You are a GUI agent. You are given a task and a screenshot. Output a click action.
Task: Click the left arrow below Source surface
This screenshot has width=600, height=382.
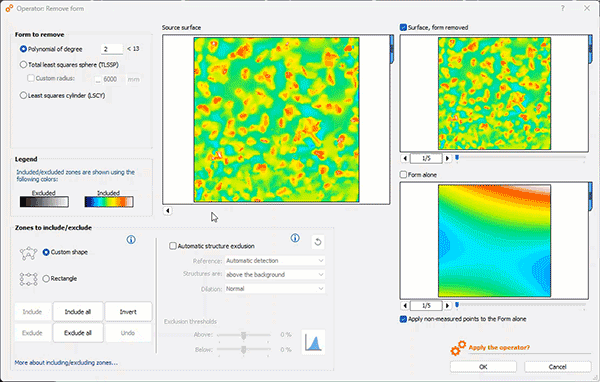(x=167, y=211)
